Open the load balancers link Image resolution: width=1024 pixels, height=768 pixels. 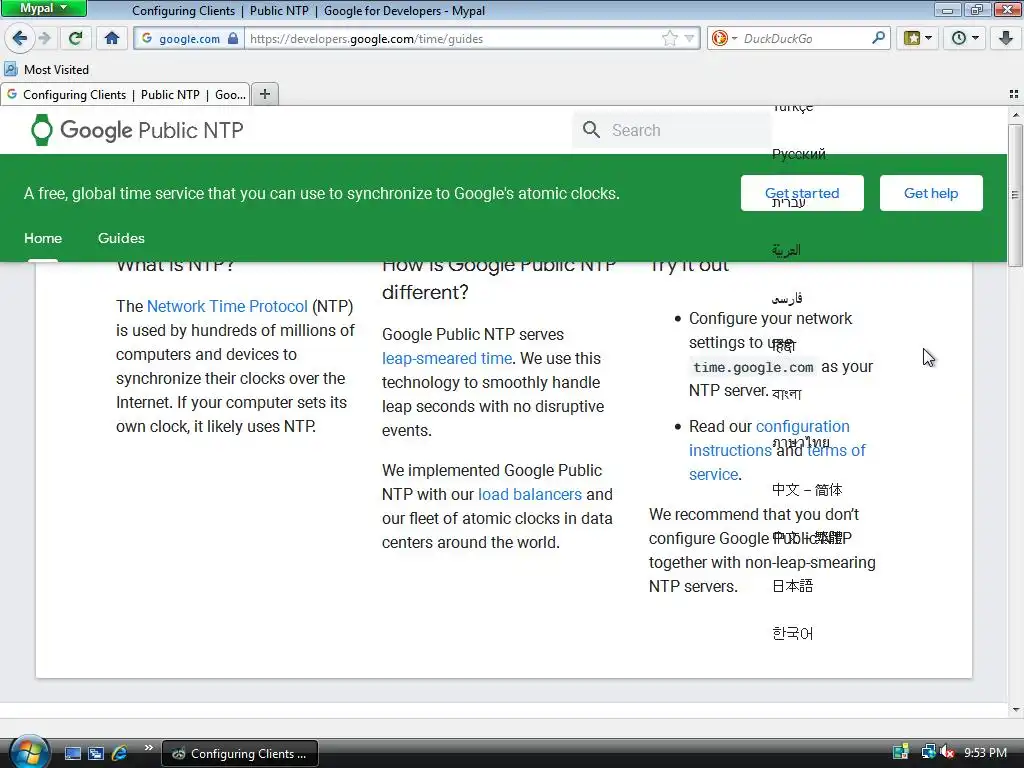pos(530,494)
